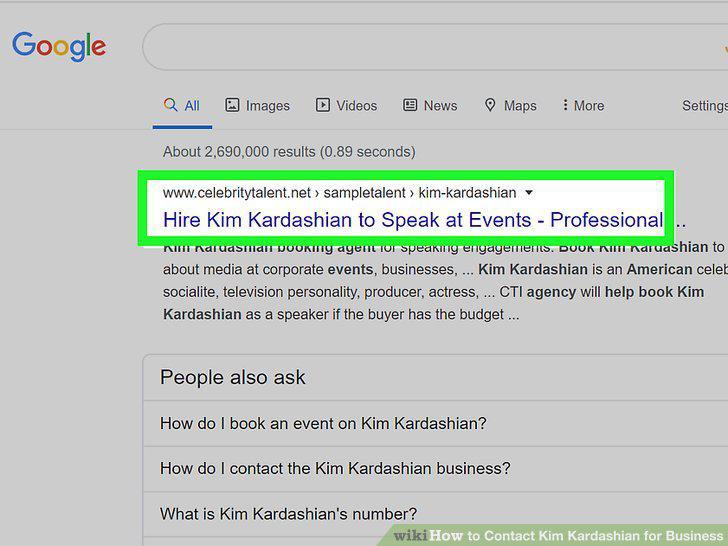
Task: Open dropdown arrow beside celebritytalent.net URL
Action: [x=529, y=192]
